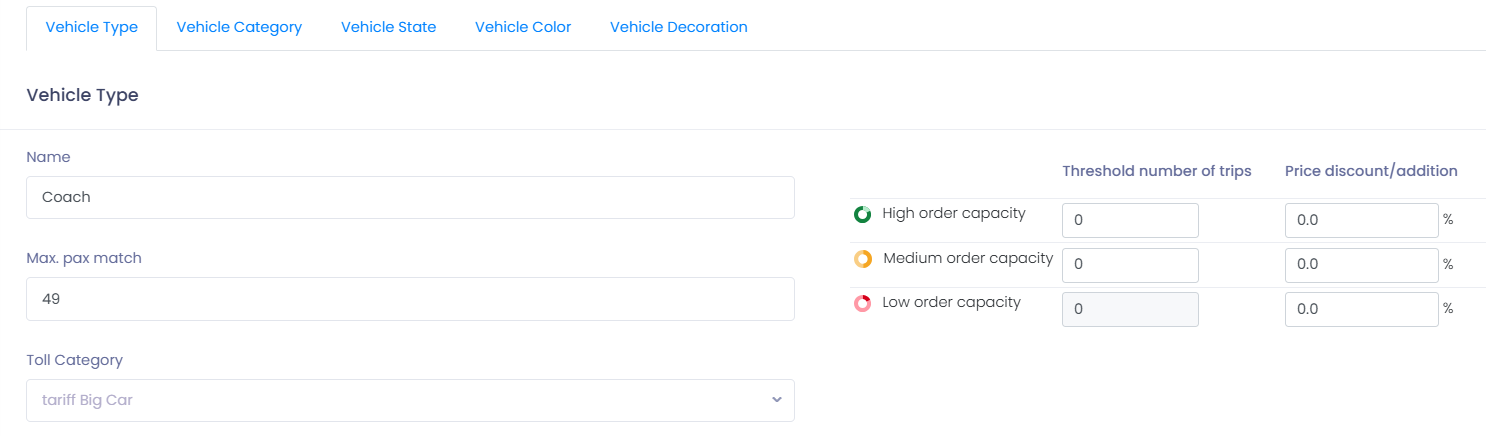Edit High order capacity threshold trips field
This screenshot has width=1486, height=436.
click(1130, 220)
